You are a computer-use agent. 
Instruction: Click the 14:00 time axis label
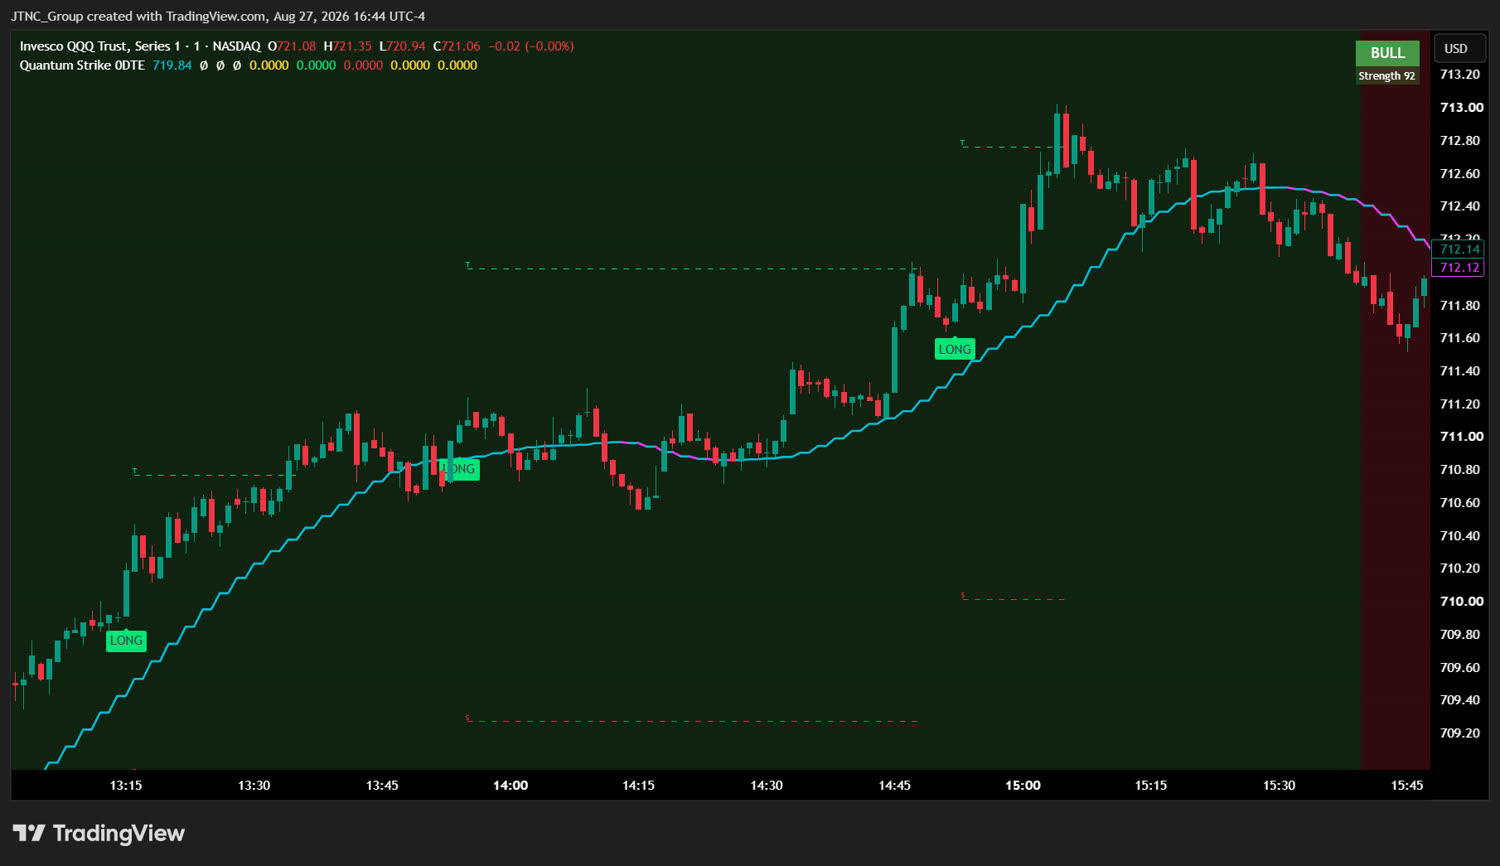pyautogui.click(x=510, y=785)
